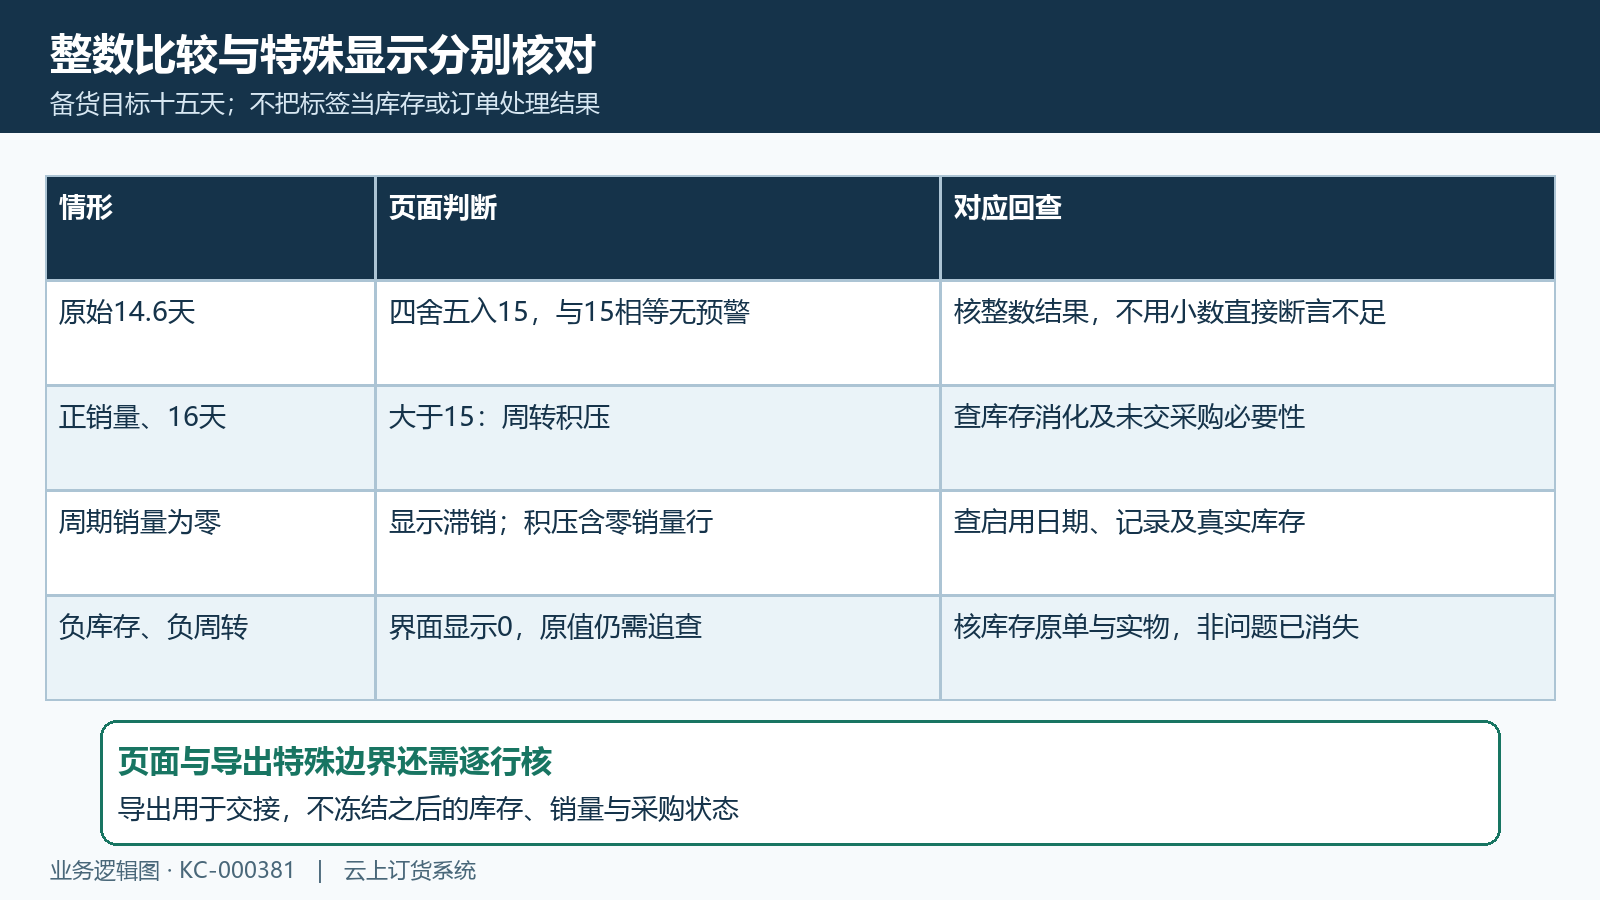The image size is (1600, 900).
Task: Select the cell 原始14.6天
Action: (210, 333)
